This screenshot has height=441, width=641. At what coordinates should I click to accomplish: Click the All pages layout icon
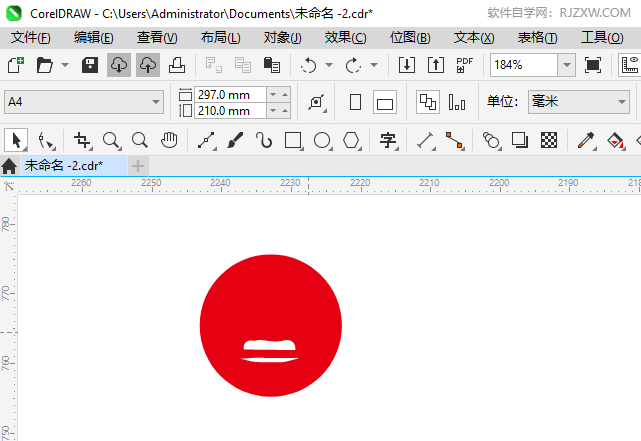click(x=428, y=102)
